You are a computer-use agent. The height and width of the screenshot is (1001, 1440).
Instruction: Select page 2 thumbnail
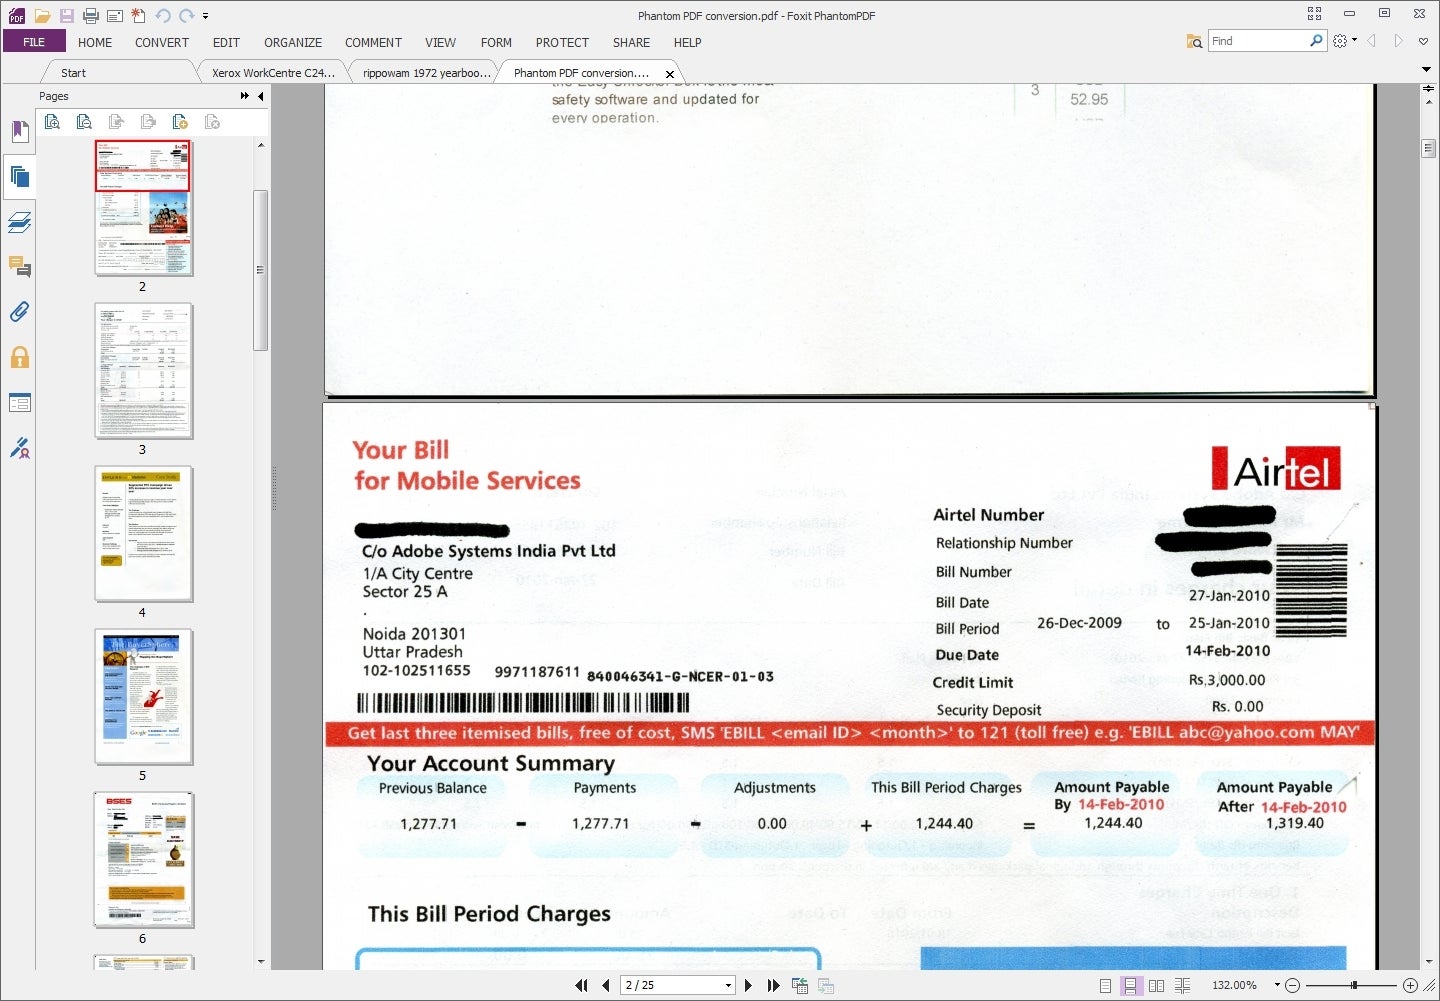point(143,207)
